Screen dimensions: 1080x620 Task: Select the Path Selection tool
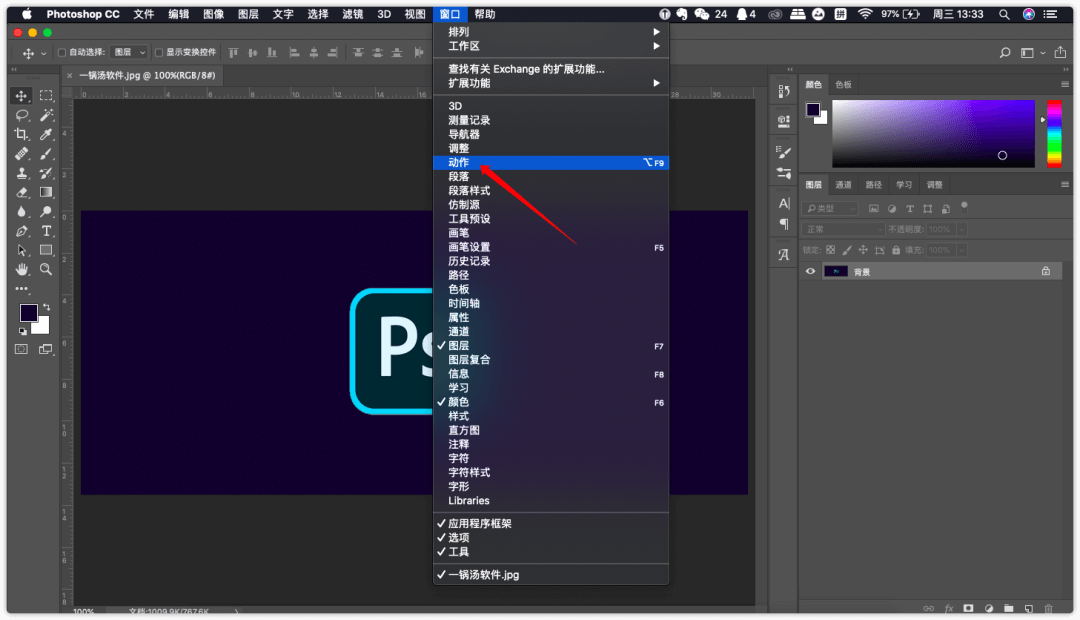tap(21, 250)
